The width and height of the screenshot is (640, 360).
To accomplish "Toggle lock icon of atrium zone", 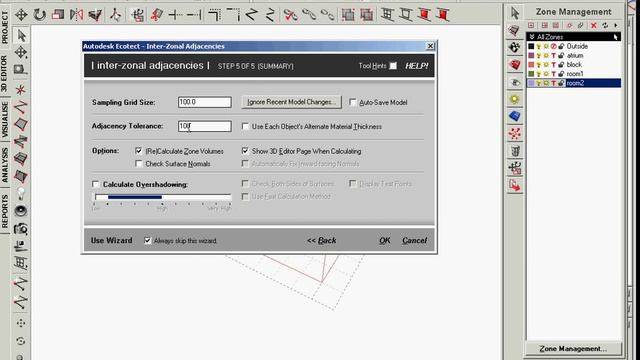I will 561,56.
